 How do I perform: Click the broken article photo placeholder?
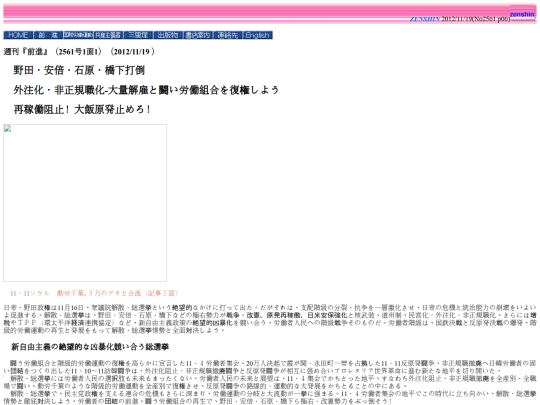85,203
